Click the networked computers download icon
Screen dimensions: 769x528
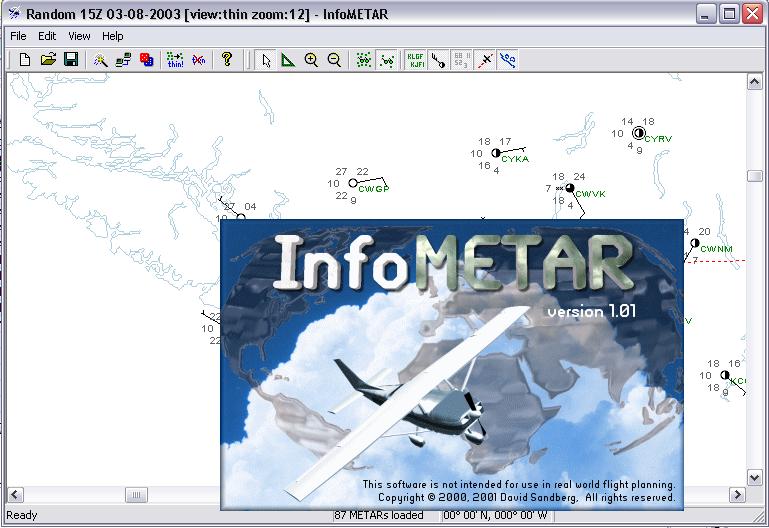tap(124, 60)
